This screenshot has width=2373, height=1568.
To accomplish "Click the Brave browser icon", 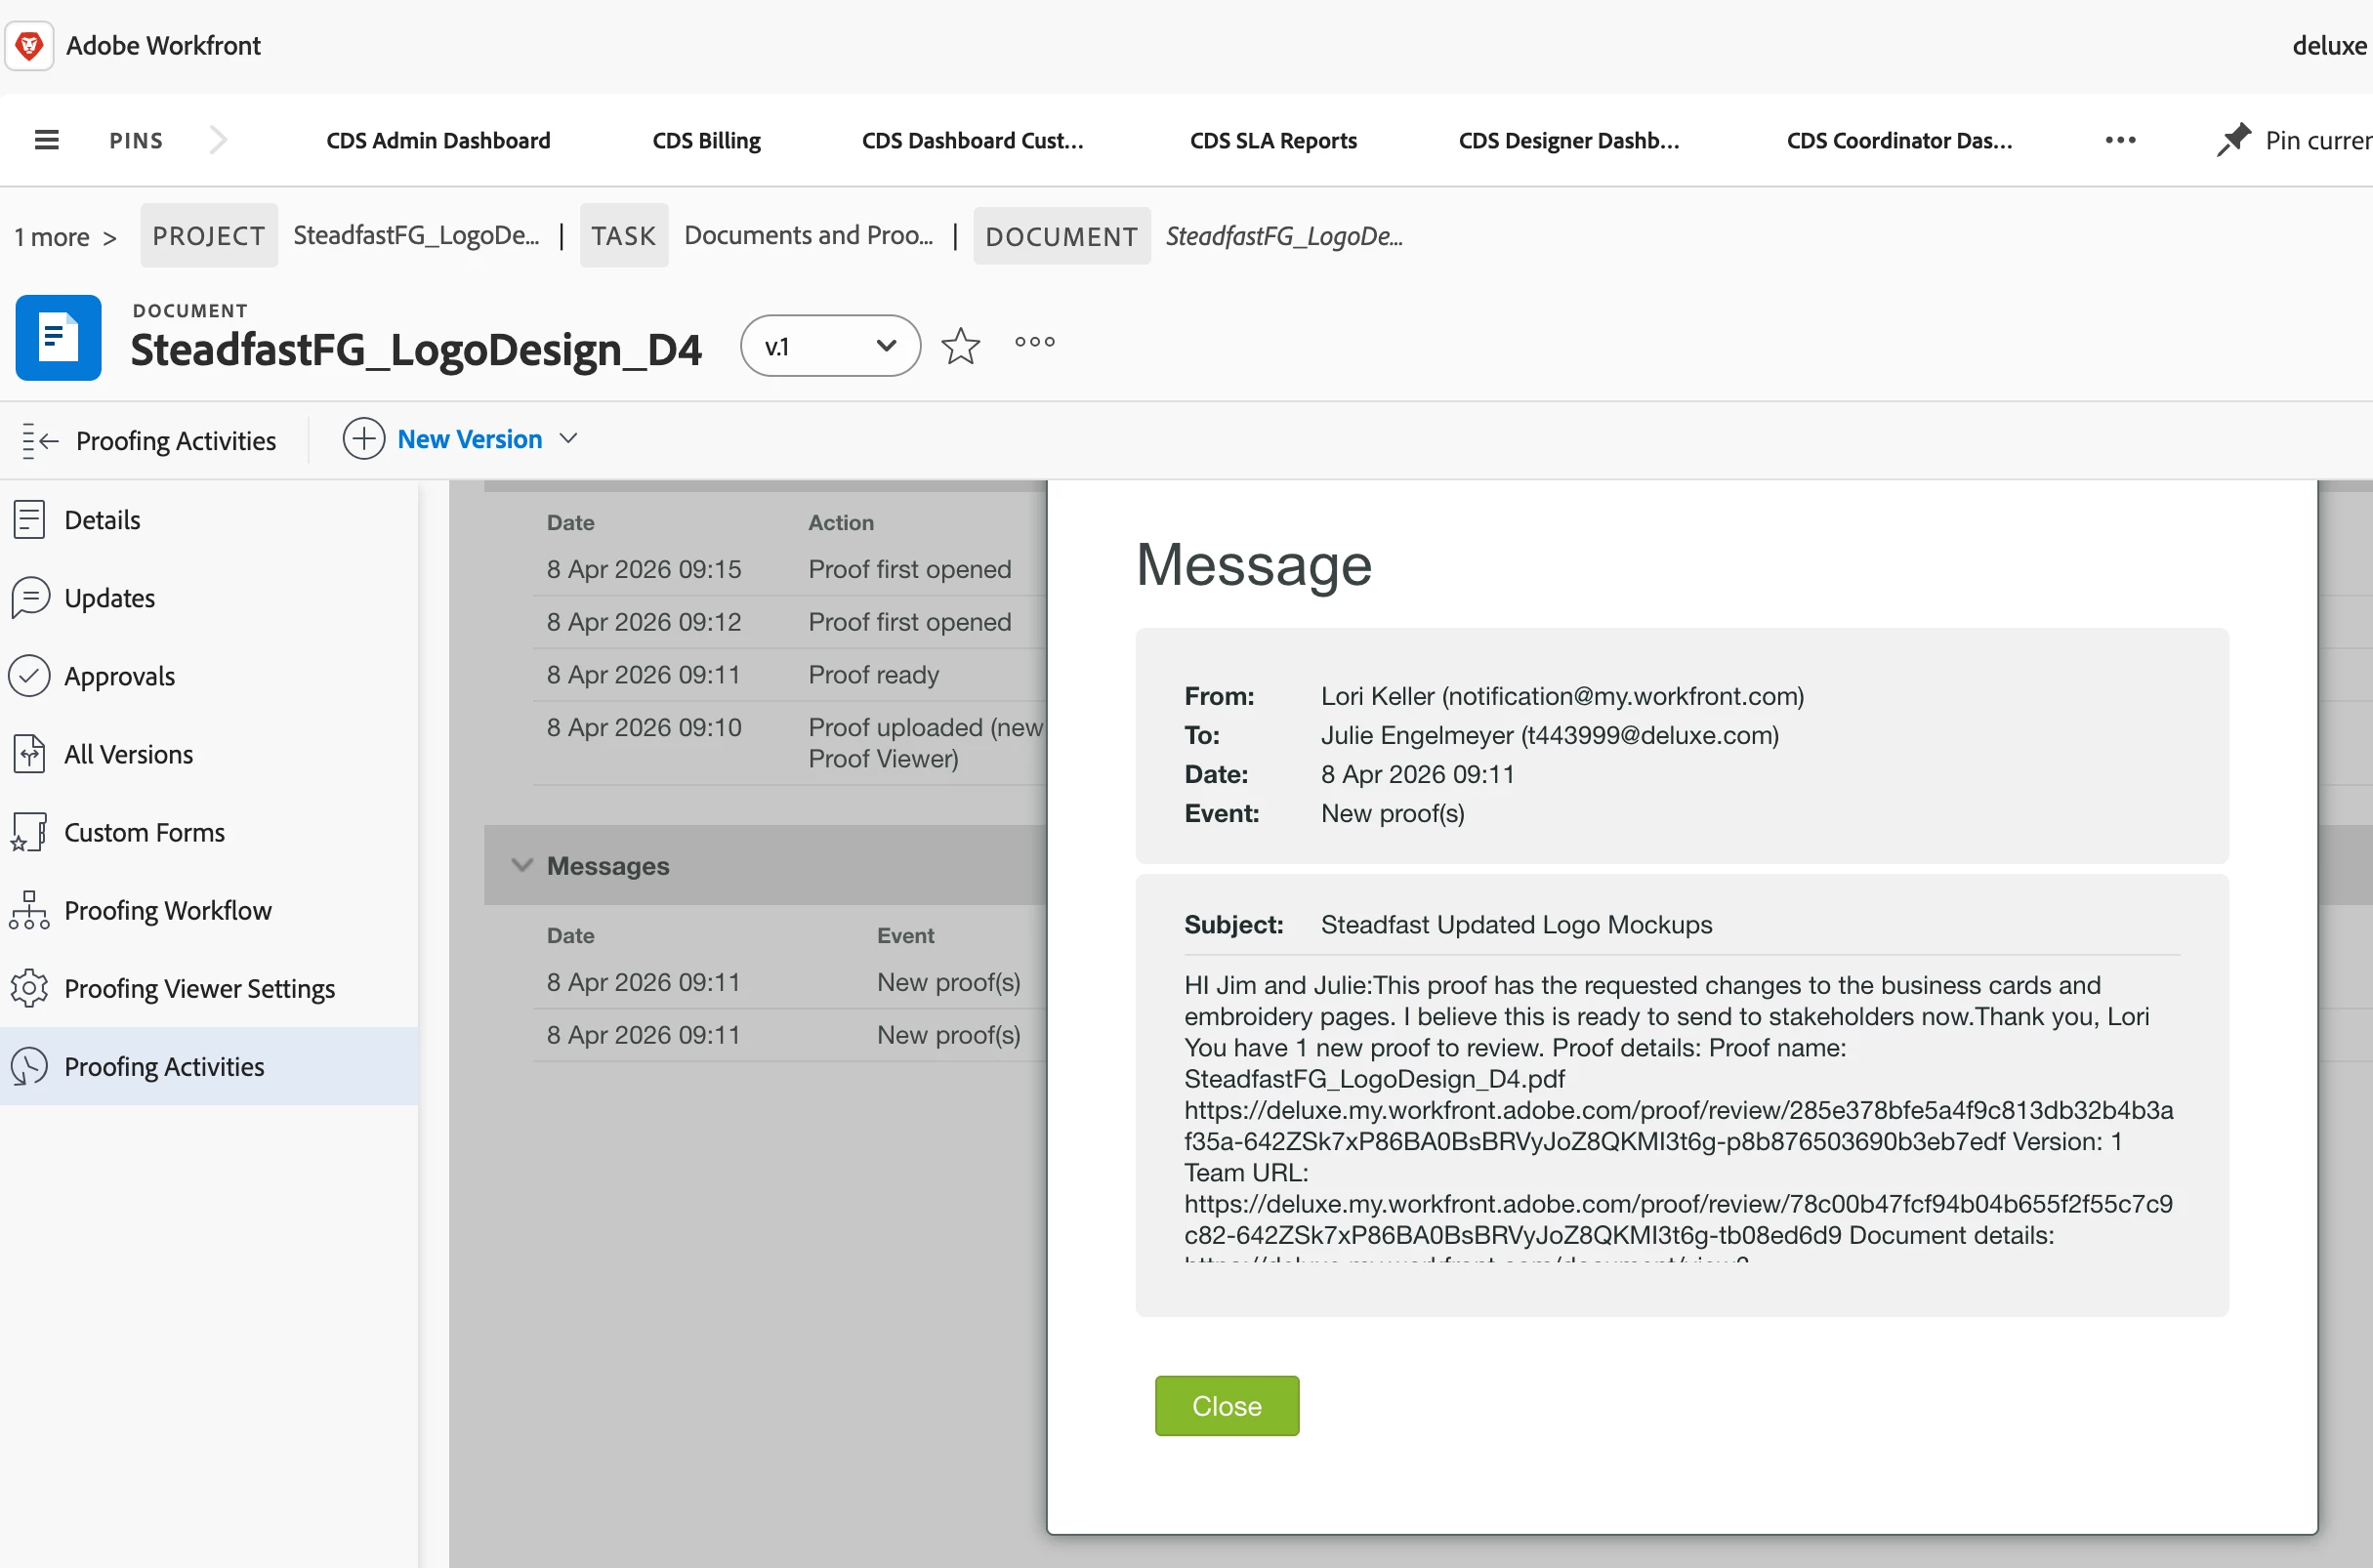I will [x=29, y=46].
